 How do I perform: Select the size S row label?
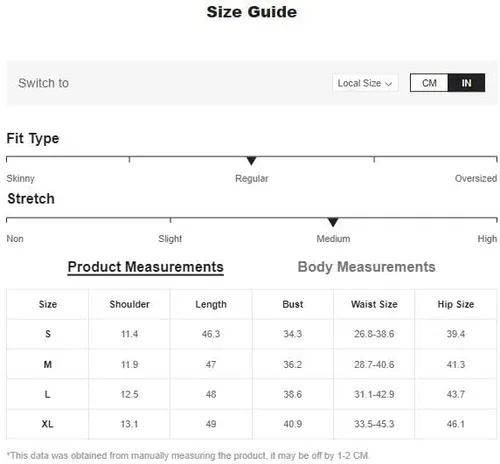[48, 334]
